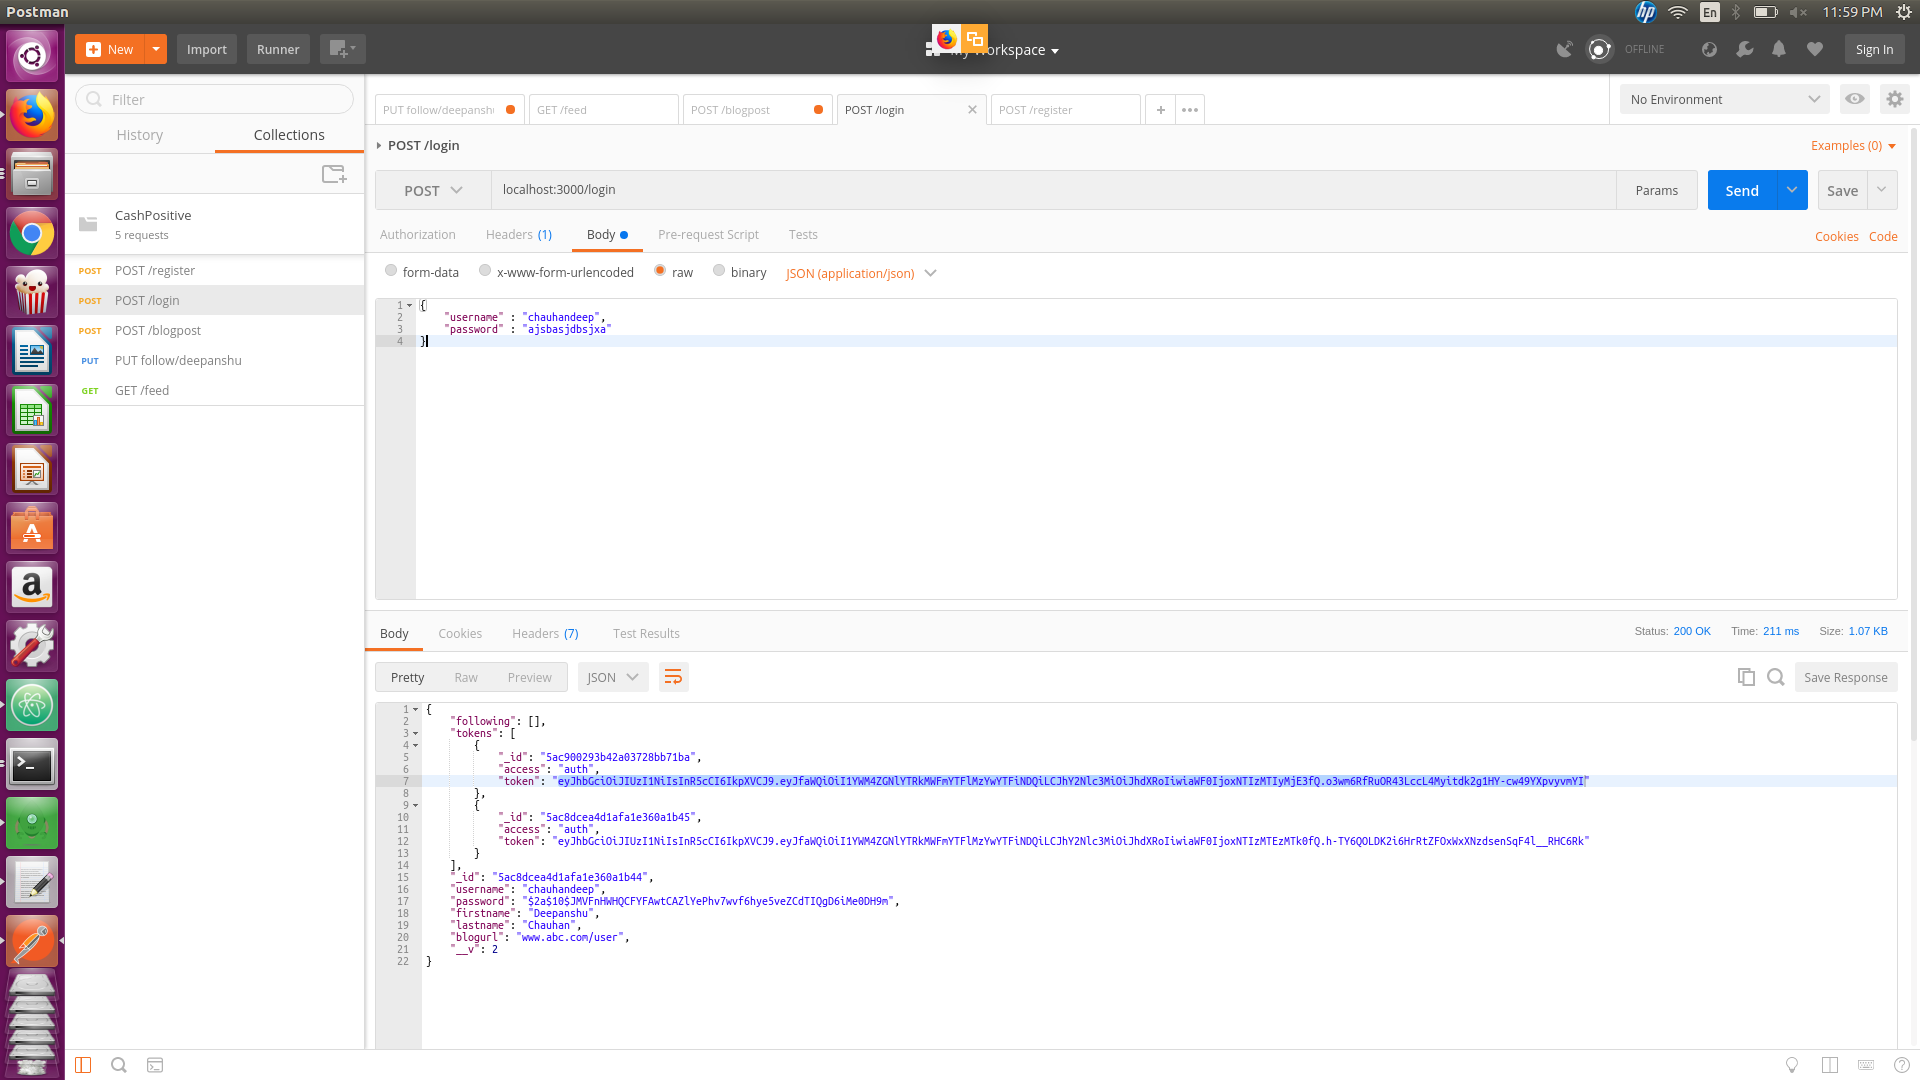Add a new request tab
The width and height of the screenshot is (1920, 1080).
click(1160, 110)
